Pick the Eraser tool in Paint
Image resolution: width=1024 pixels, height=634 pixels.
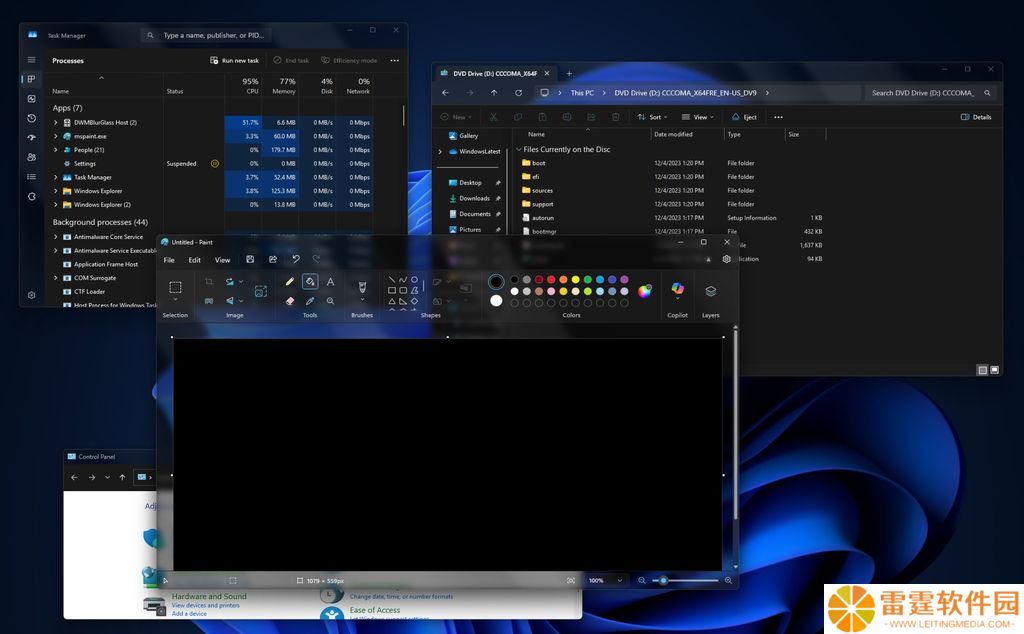point(289,301)
